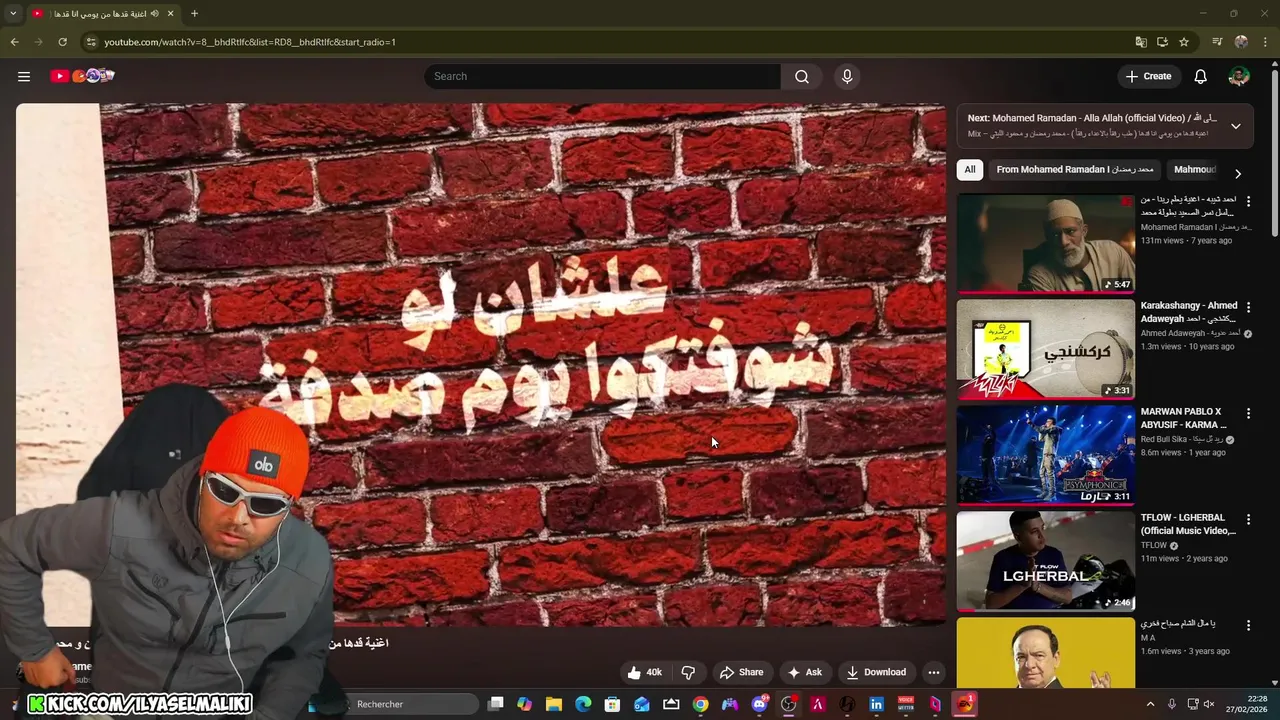Viewport: 1280px width, 720px height.
Task: Open LinkedIn from the taskbar
Action: [x=876, y=704]
